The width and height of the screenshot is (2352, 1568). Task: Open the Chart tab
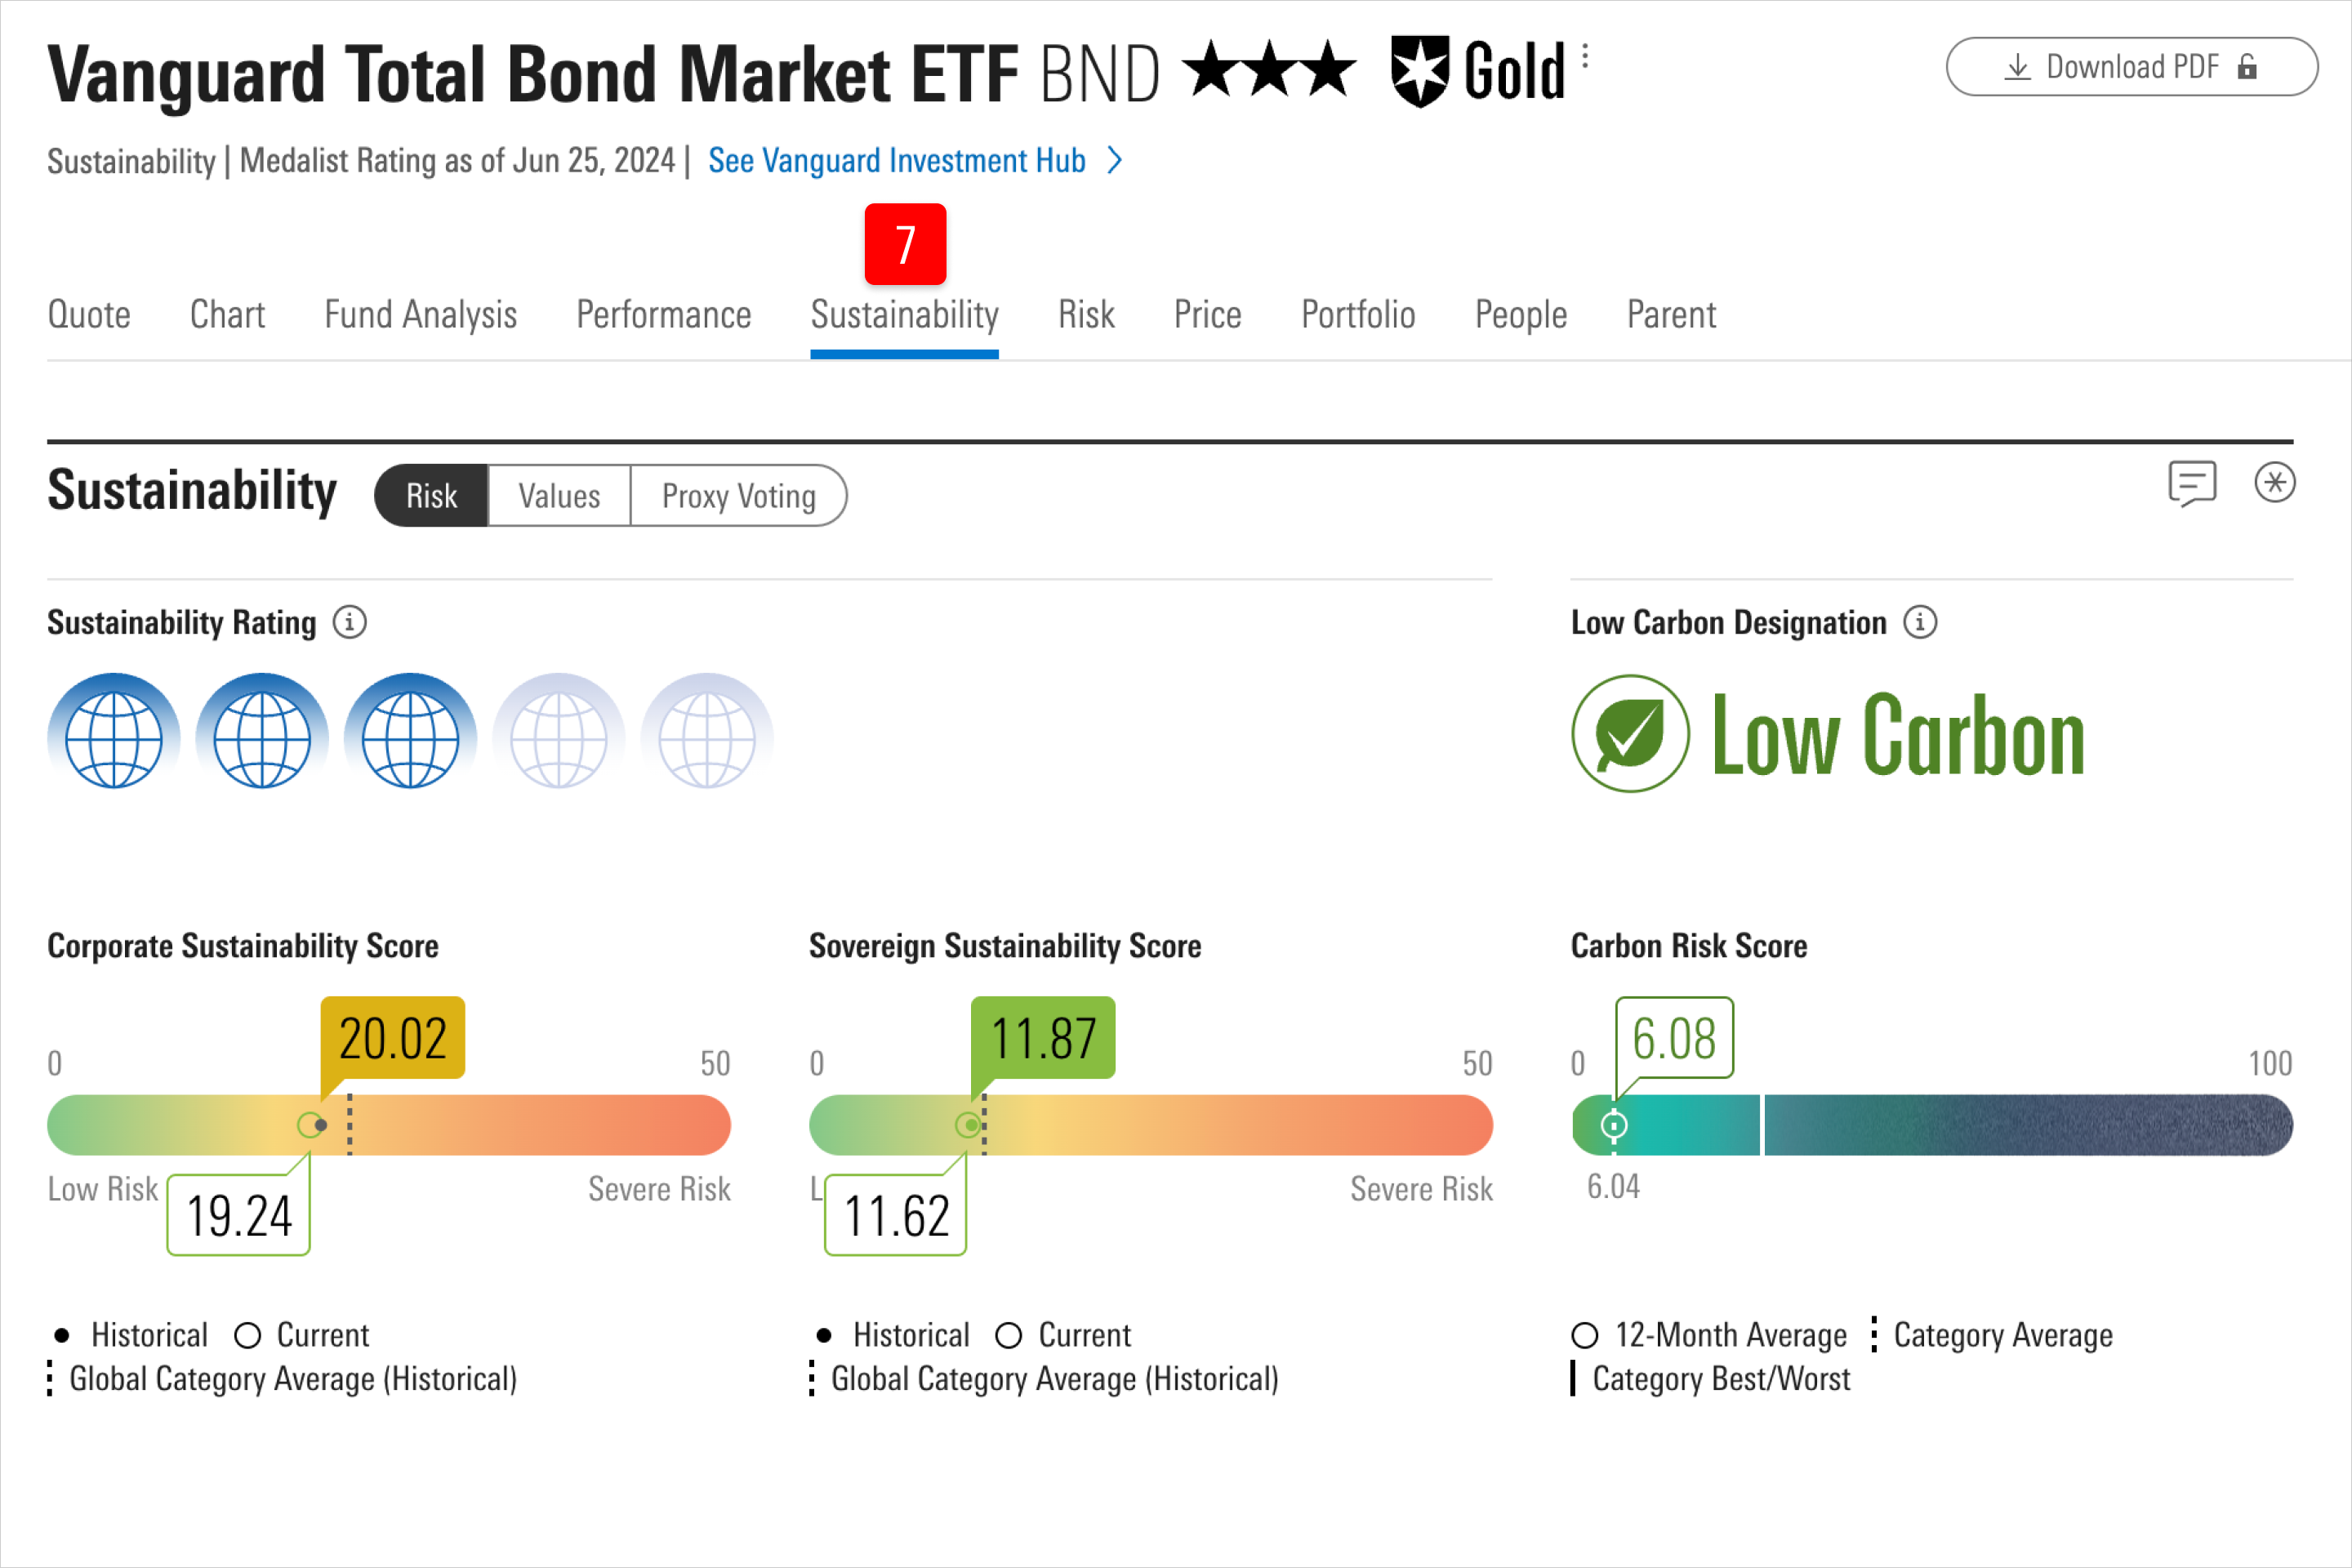point(227,315)
